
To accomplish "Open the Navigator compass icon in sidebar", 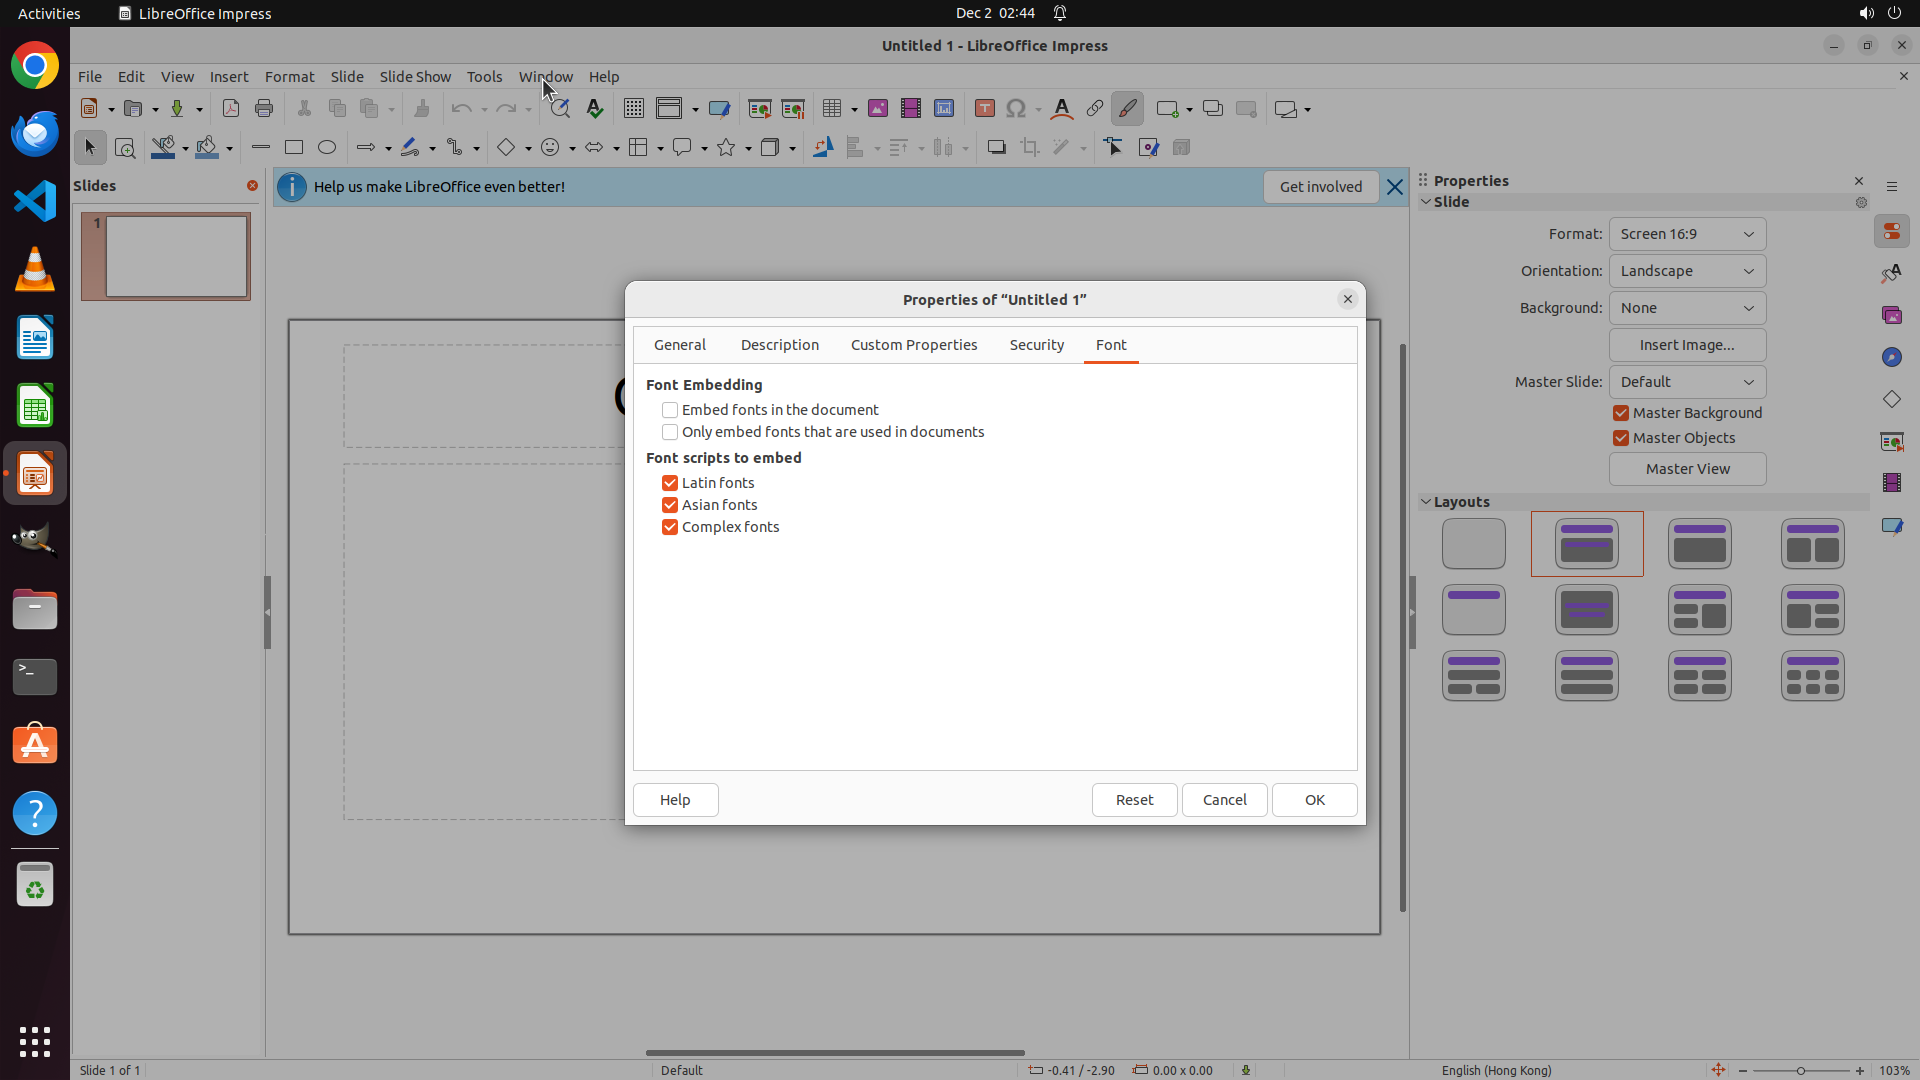I will tap(1891, 357).
